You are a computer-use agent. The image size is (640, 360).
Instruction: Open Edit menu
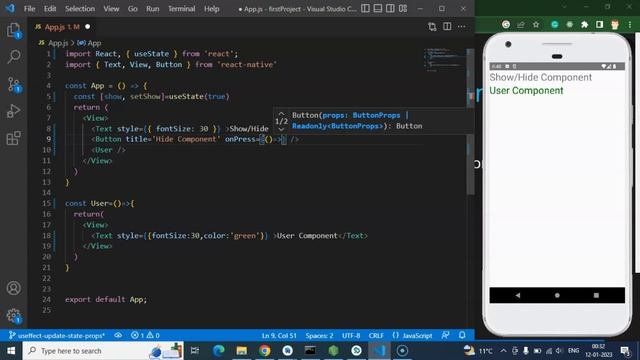tap(50, 9)
